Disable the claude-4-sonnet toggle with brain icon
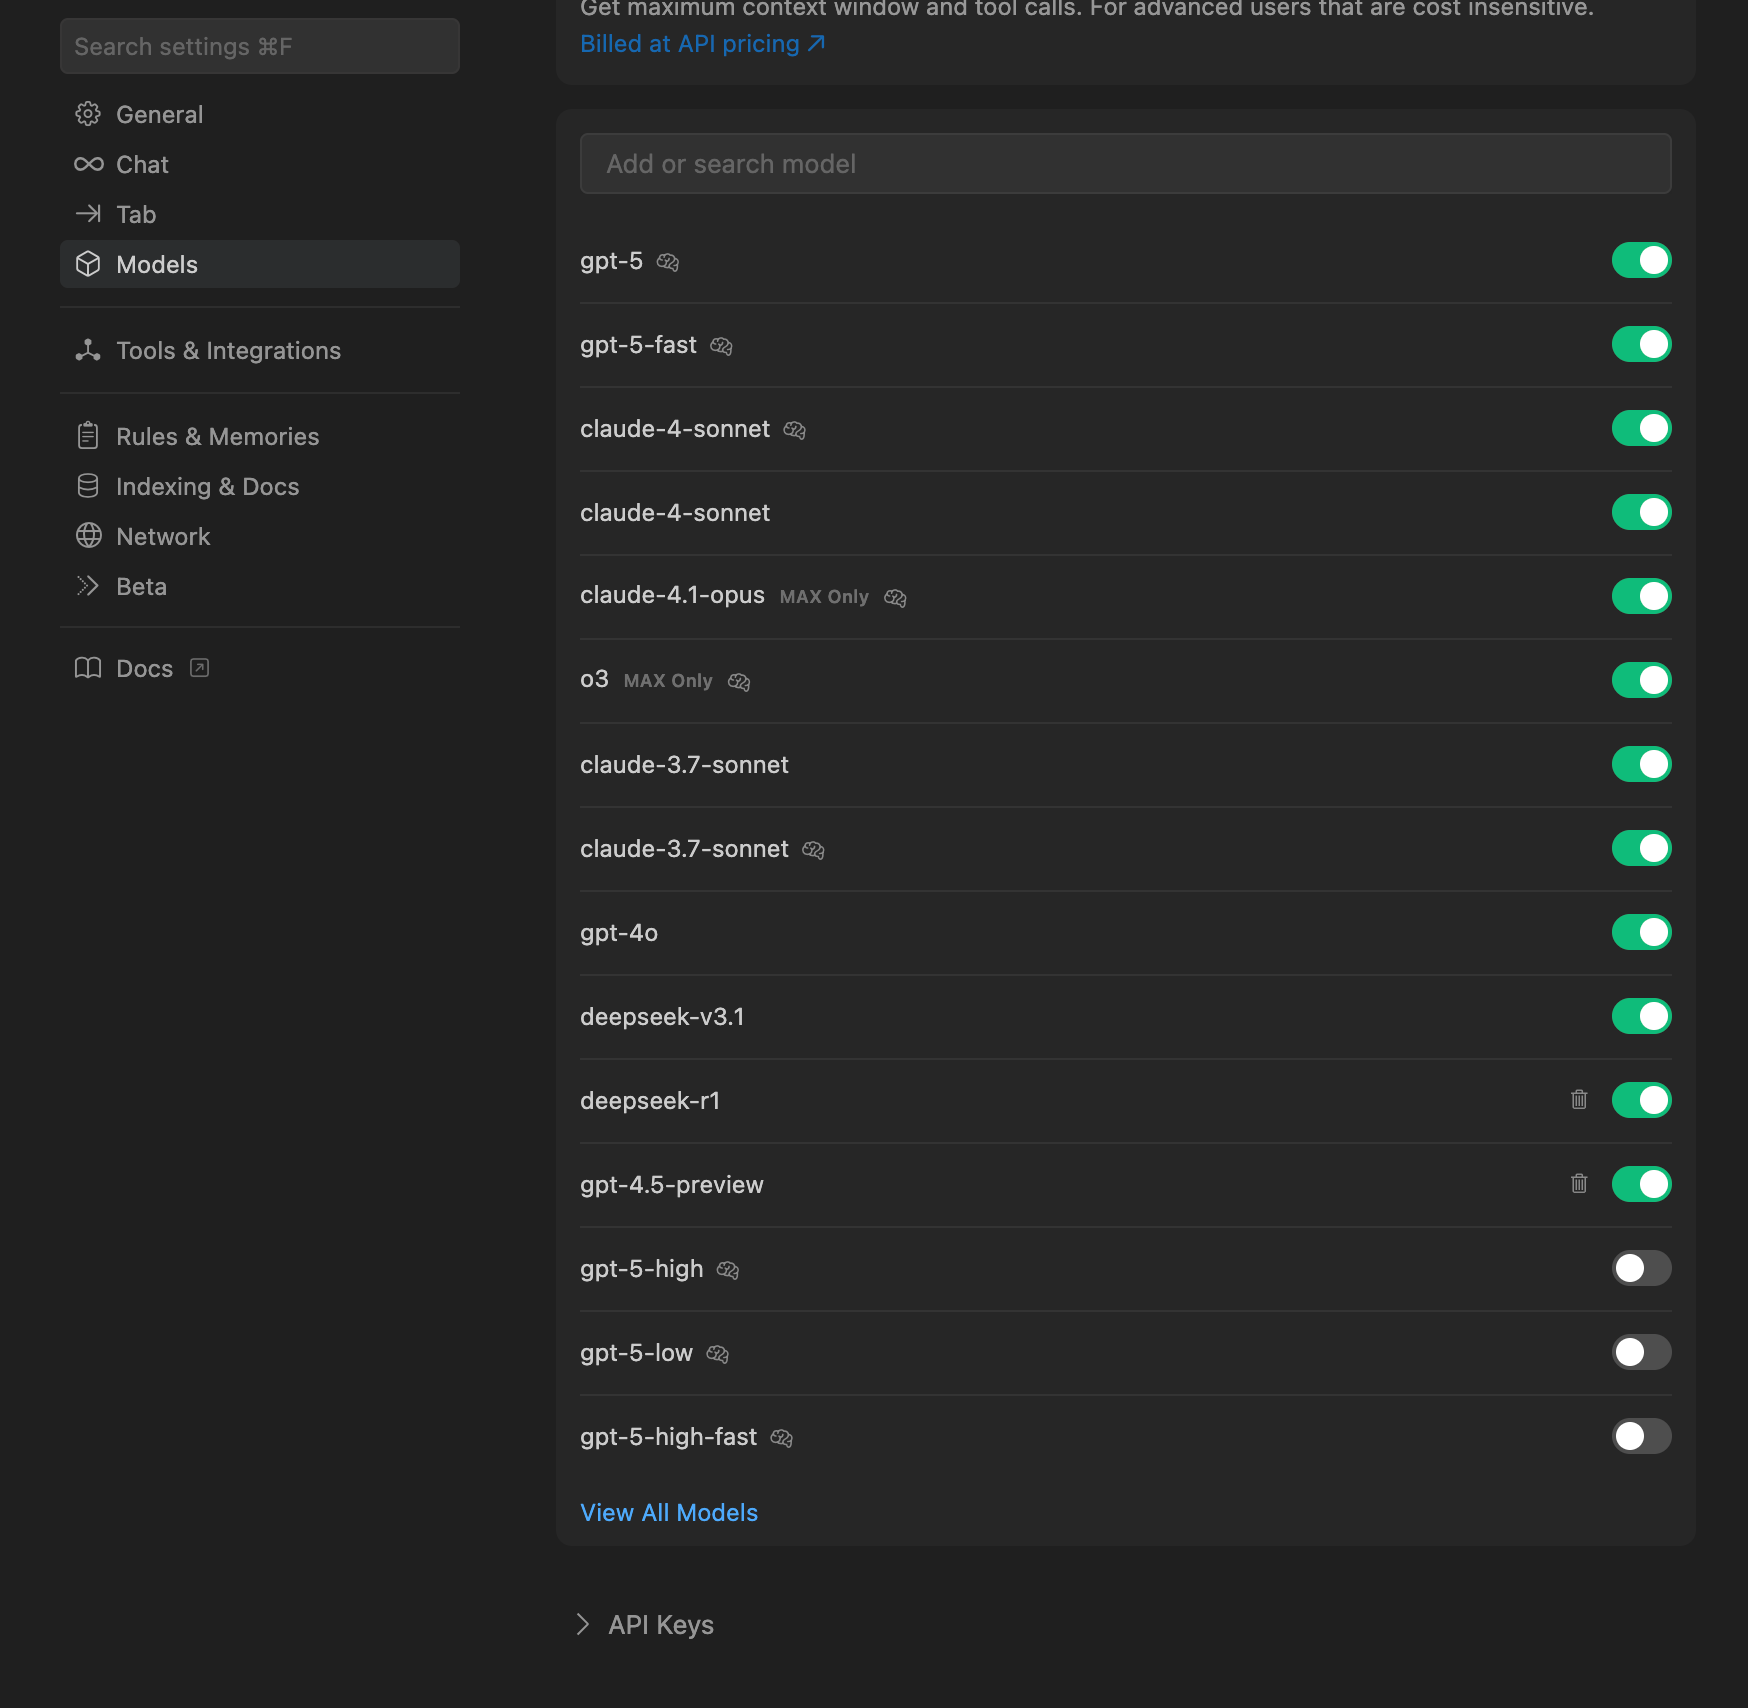1748x1708 pixels. click(x=1641, y=428)
